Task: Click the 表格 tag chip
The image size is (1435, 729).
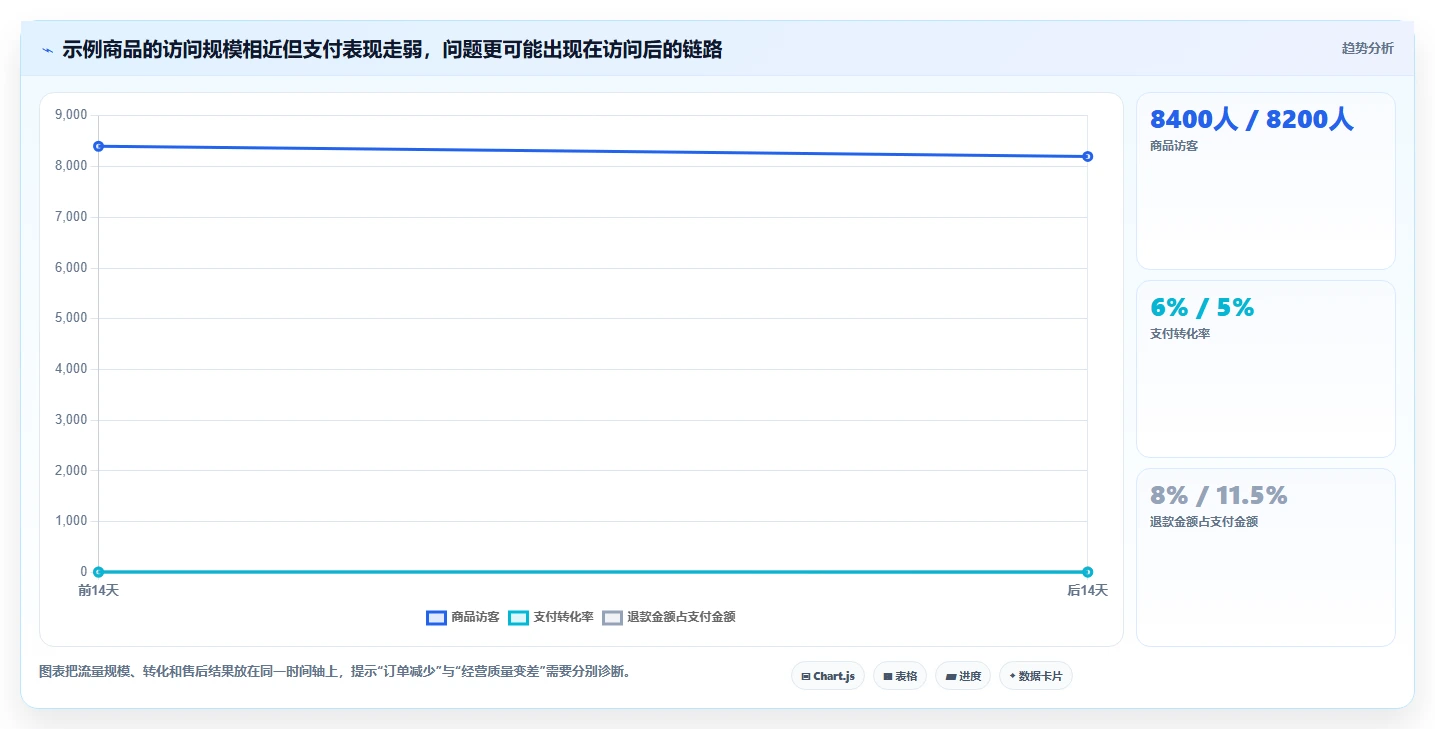Action: pyautogui.click(x=900, y=676)
